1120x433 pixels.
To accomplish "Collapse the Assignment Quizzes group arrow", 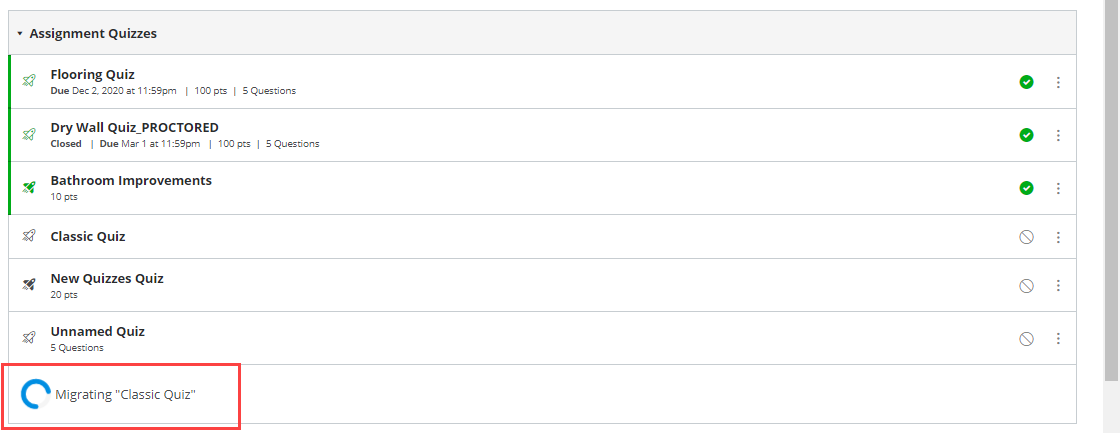I will tap(19, 34).
